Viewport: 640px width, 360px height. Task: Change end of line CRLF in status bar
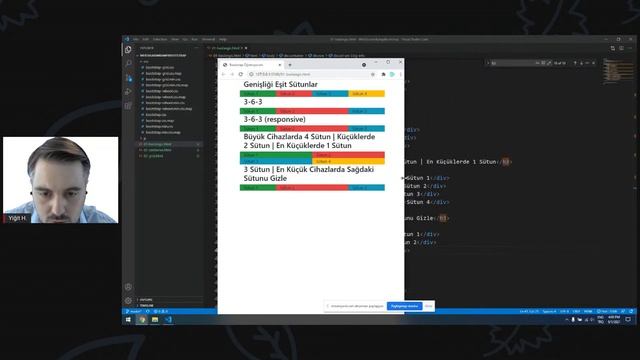[576, 311]
